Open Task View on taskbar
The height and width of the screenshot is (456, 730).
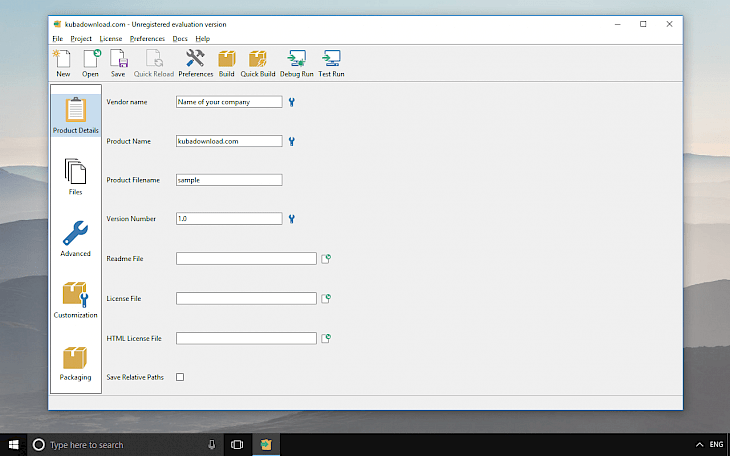tap(237, 445)
